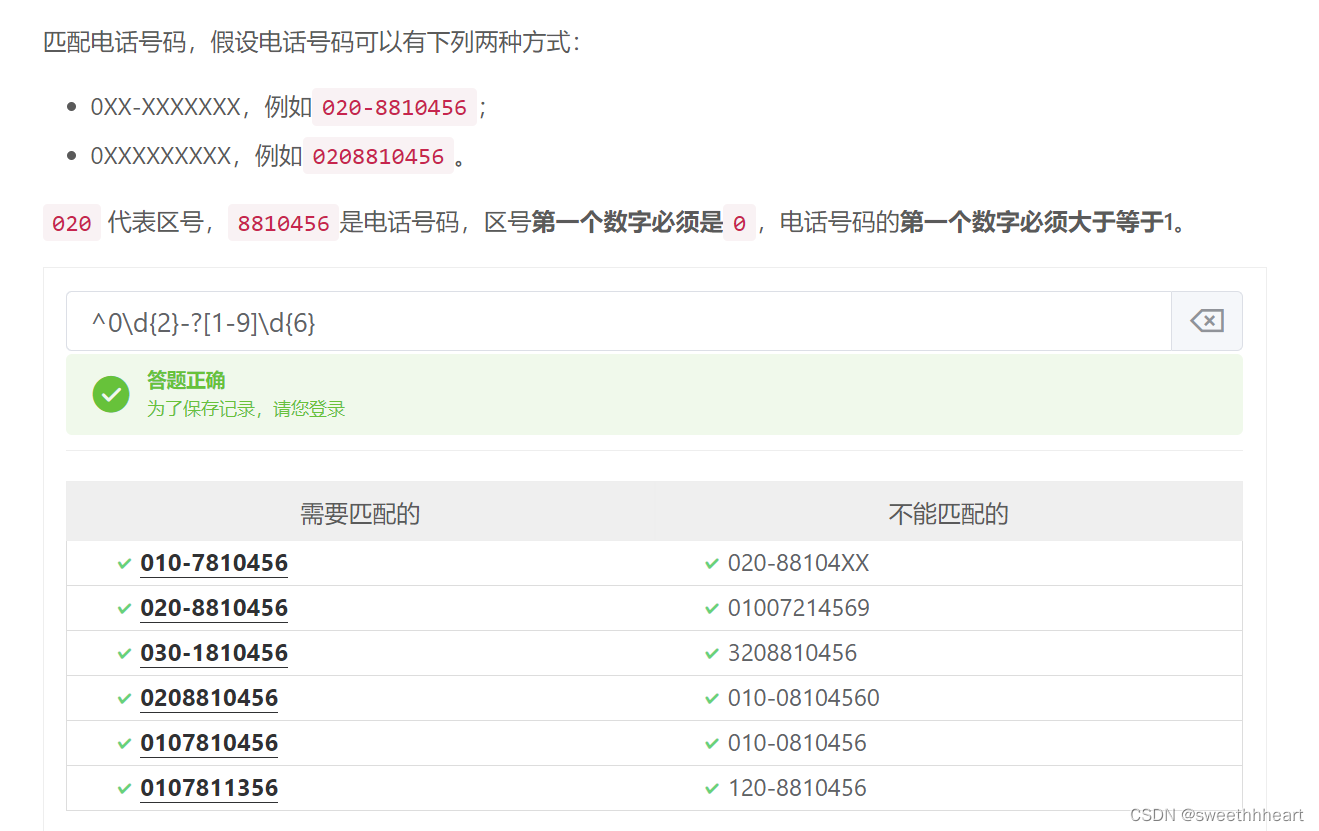Click the 为了保存记录,请您登录 login hint
The width and height of the screenshot is (1319, 831).
click(x=246, y=409)
